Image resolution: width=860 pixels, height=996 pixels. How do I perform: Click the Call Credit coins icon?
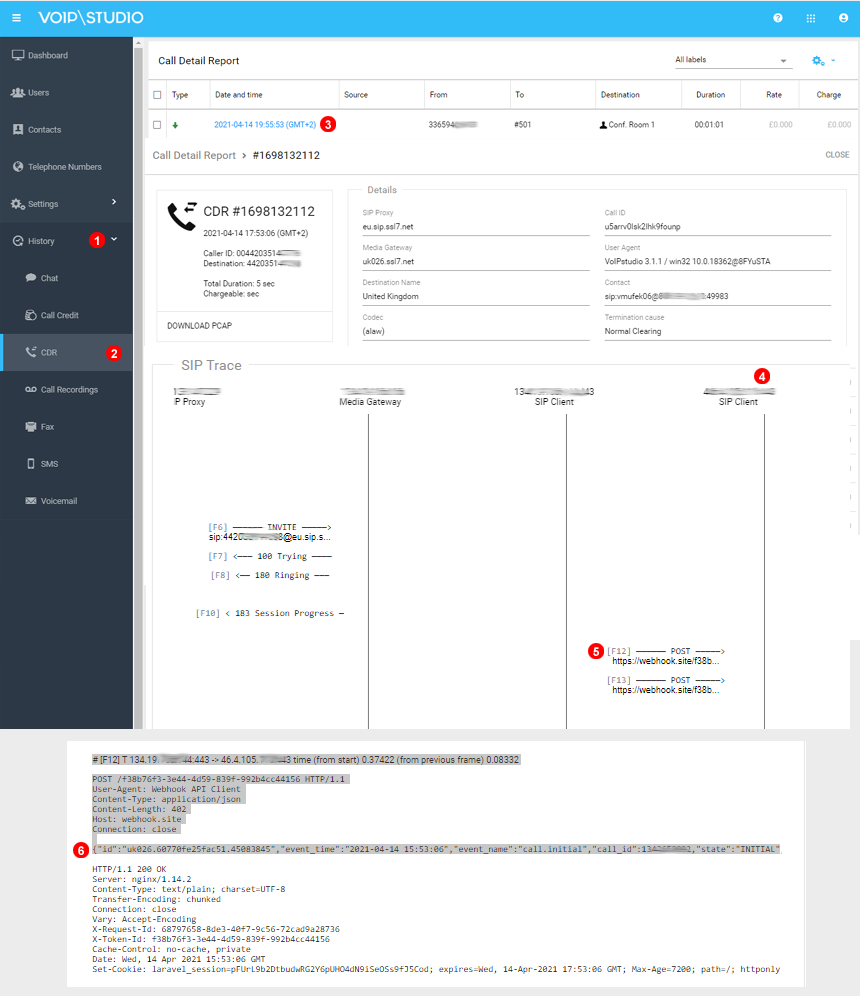point(30,315)
